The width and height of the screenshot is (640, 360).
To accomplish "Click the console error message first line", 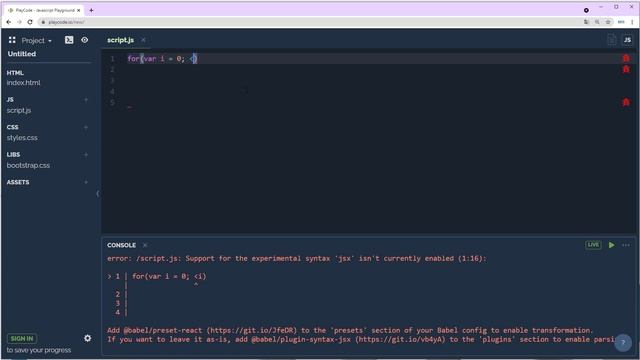I will pyautogui.click(x=297, y=258).
